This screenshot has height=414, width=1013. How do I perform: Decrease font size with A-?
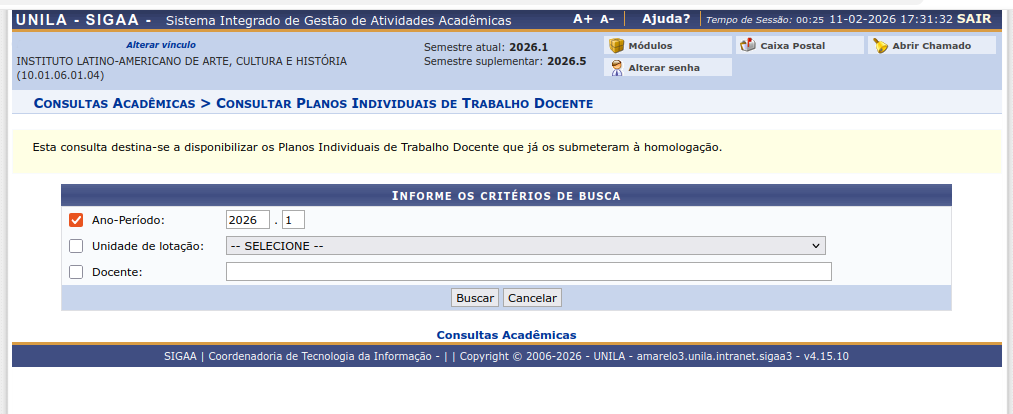tap(607, 19)
